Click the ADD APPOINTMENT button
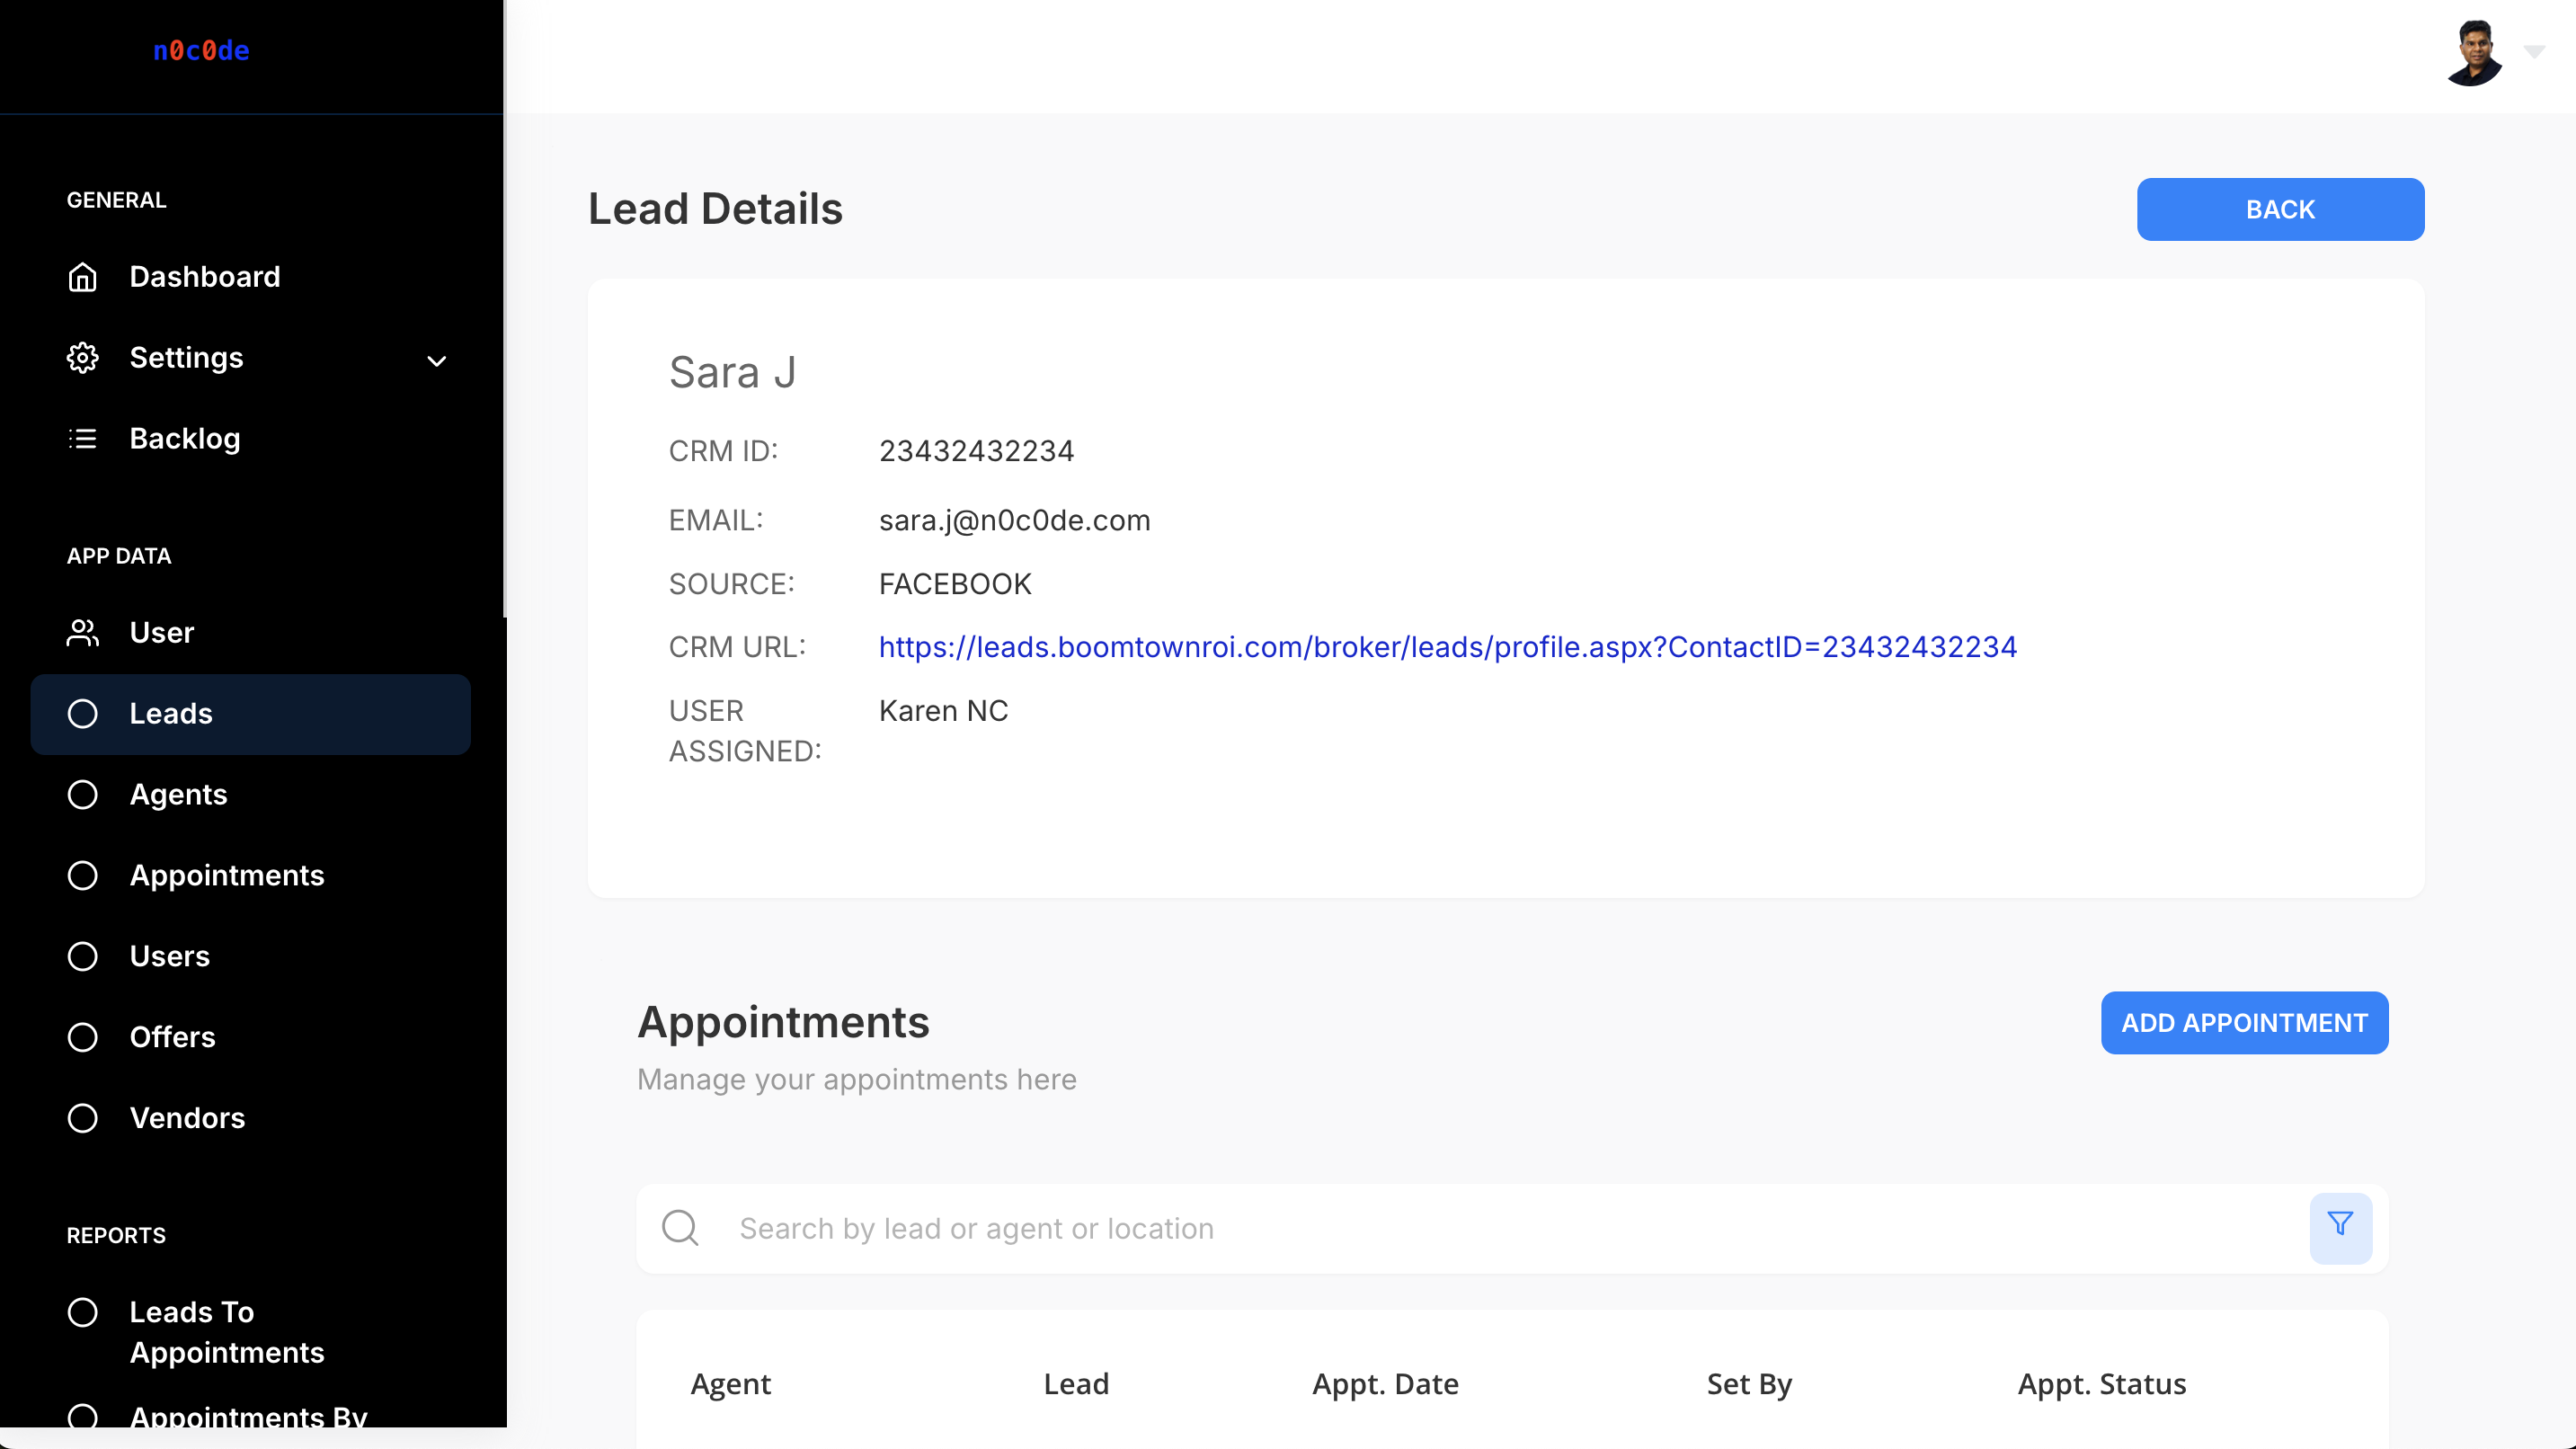This screenshot has height=1449, width=2576. click(2244, 1023)
